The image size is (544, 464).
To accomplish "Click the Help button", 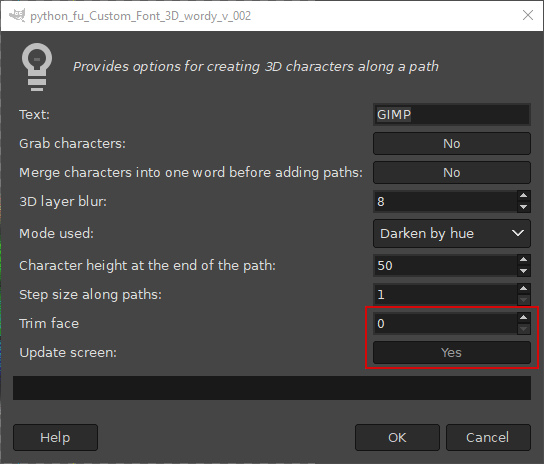I will point(56,437).
